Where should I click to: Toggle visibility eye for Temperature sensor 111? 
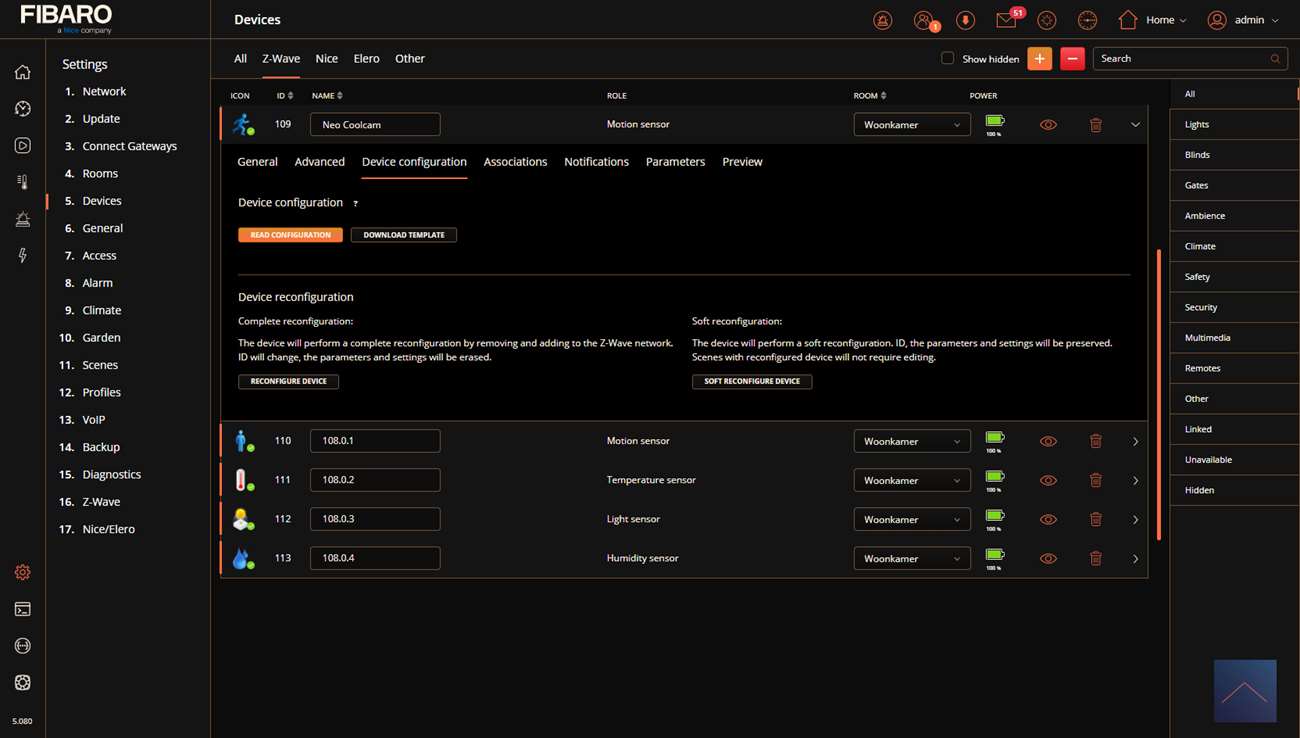coord(1048,480)
